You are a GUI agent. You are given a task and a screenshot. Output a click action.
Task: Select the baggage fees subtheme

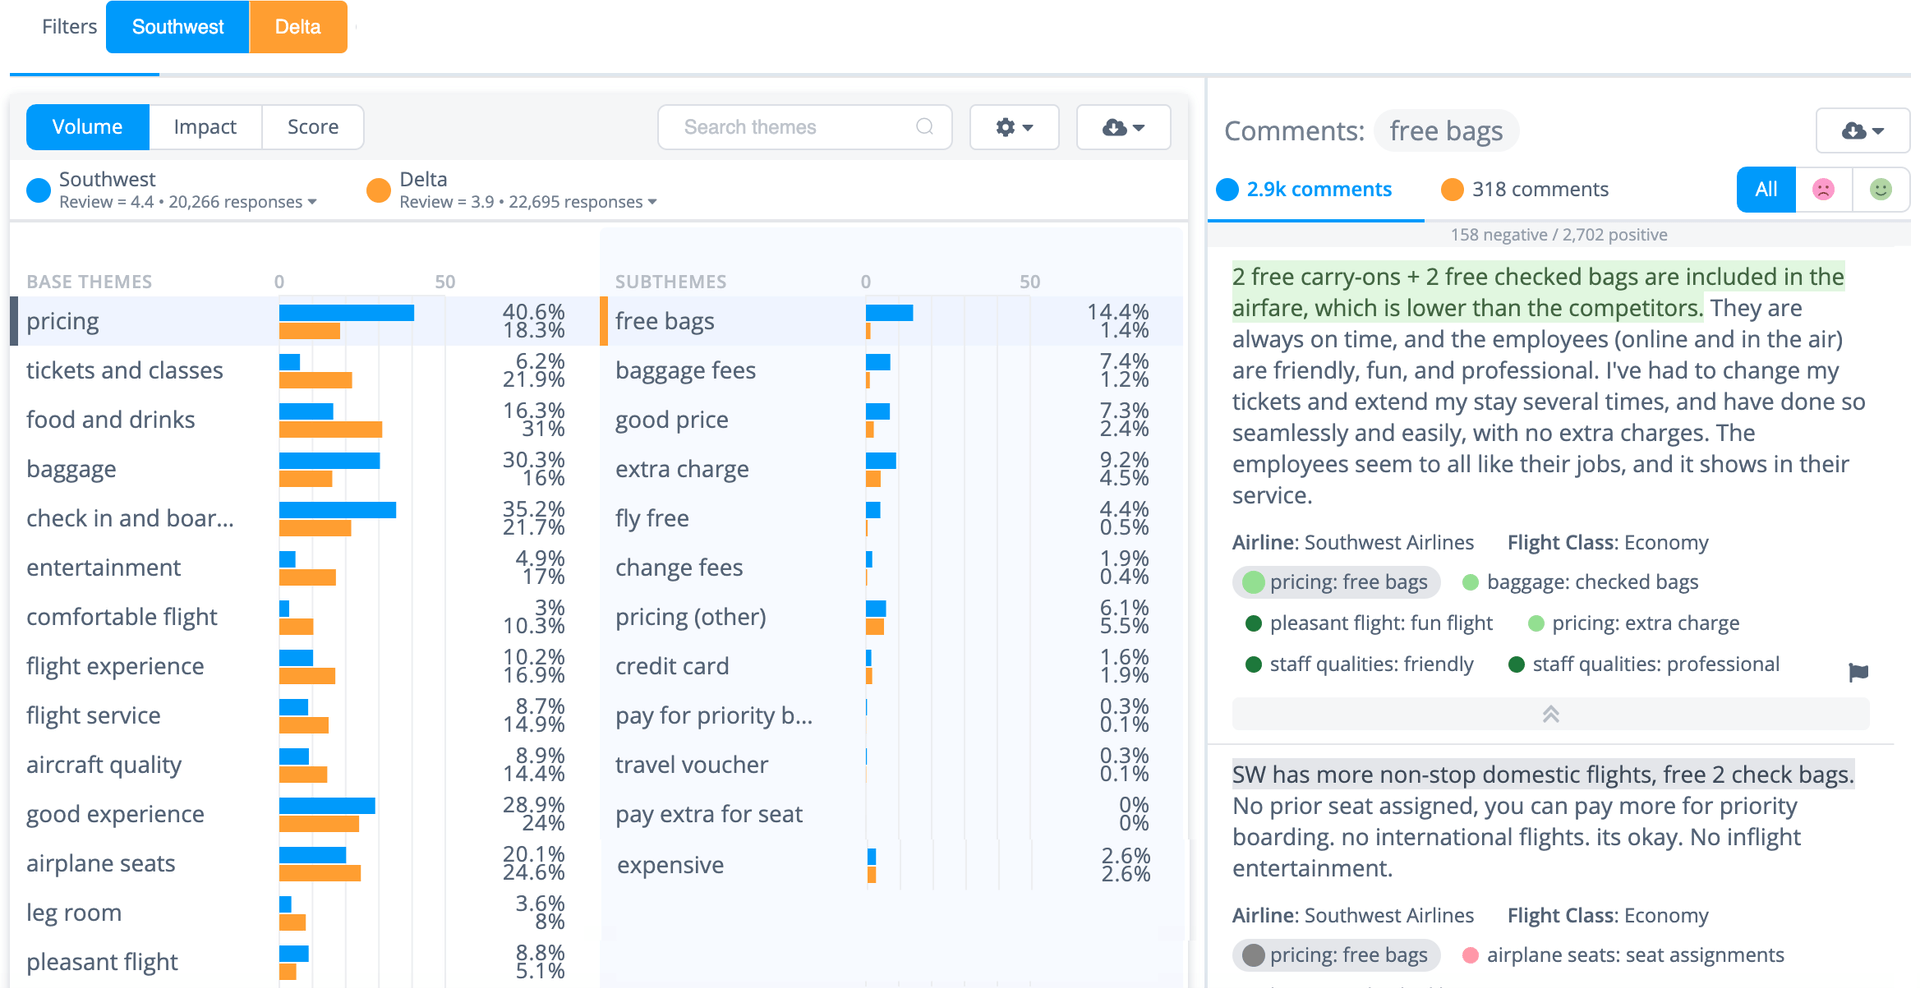pos(685,370)
